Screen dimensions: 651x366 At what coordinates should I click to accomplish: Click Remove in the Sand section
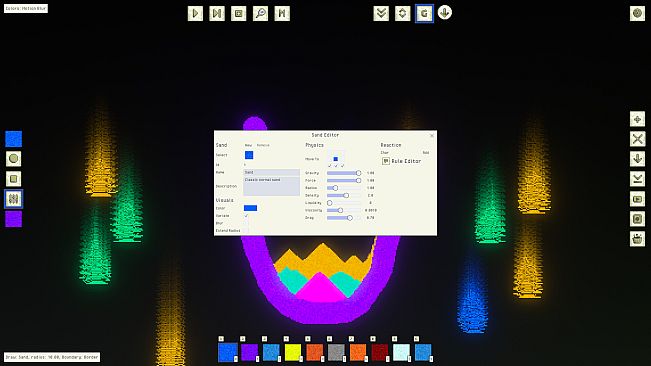tap(263, 145)
